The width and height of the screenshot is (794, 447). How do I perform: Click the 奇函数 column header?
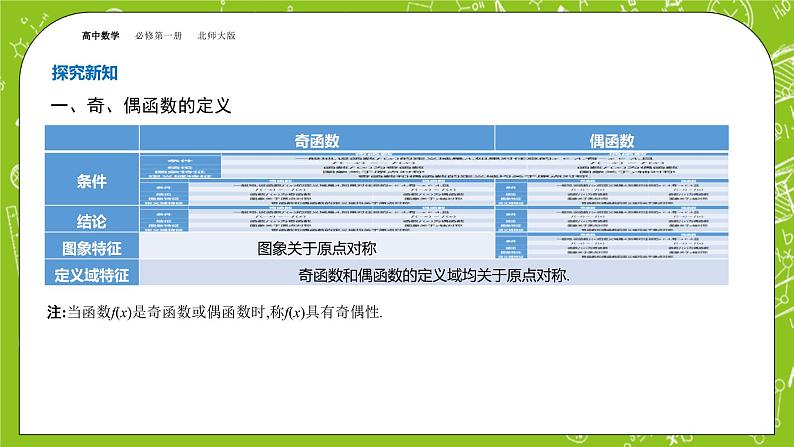click(317, 140)
